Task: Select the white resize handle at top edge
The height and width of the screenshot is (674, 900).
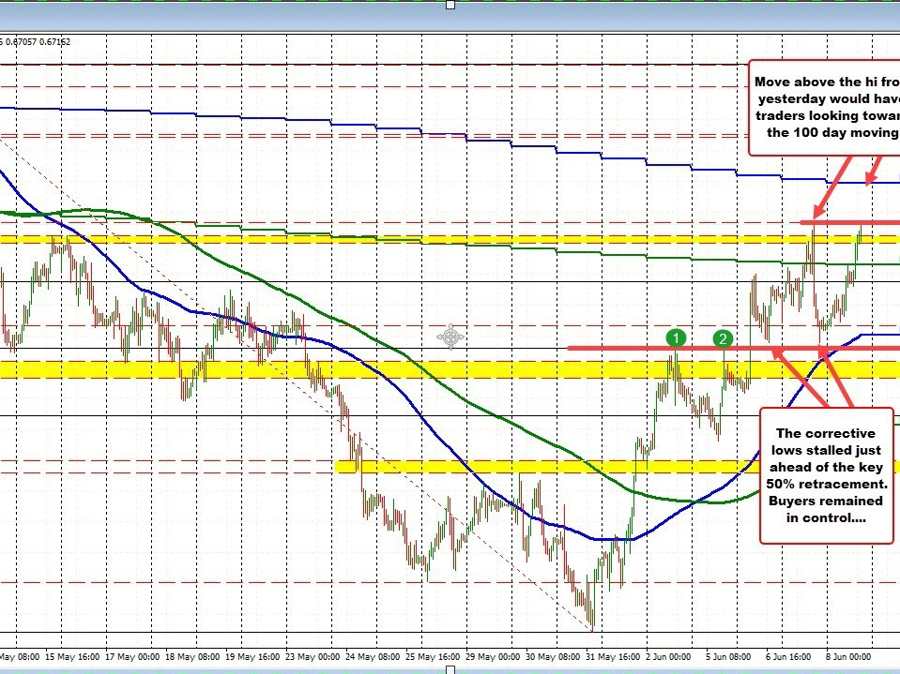Action: coord(450,5)
